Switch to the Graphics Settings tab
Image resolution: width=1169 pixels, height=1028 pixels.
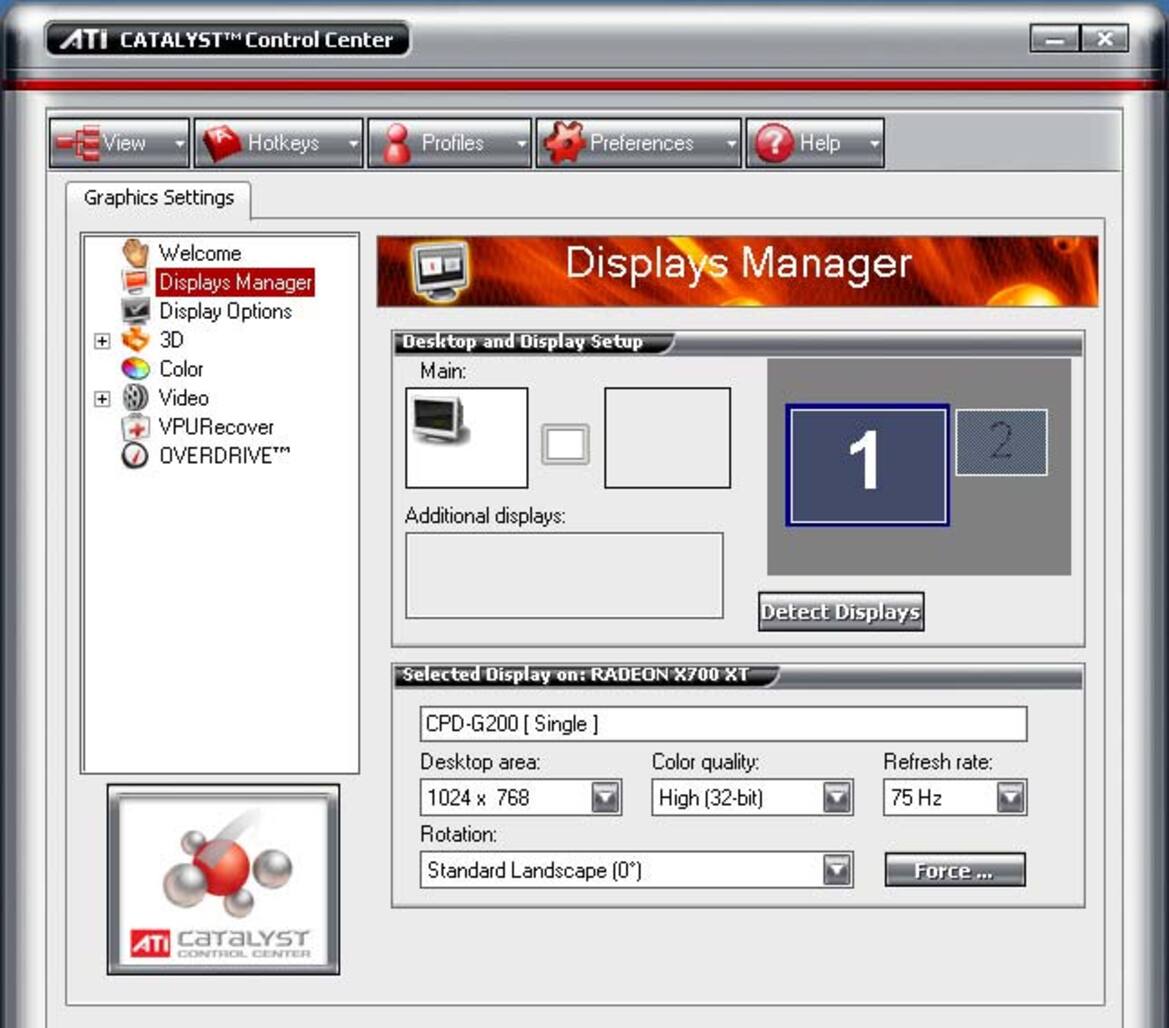click(x=159, y=198)
